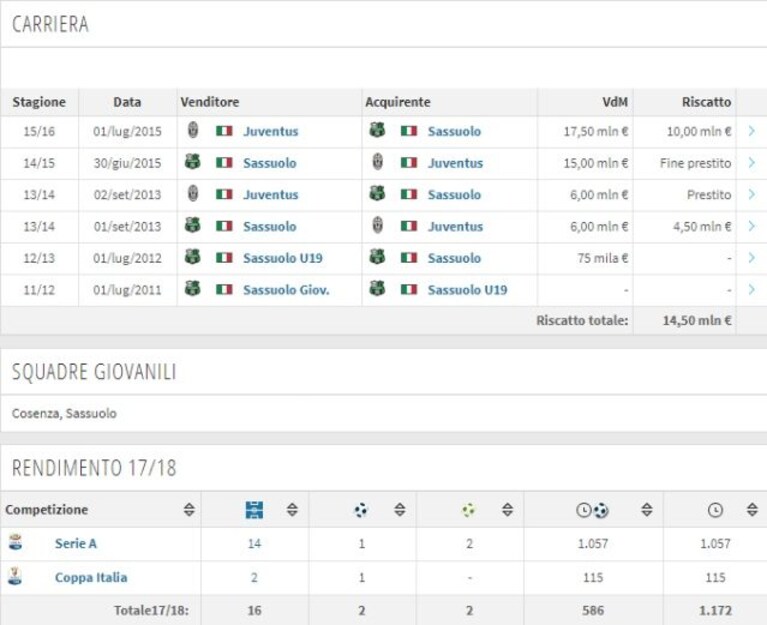767x625 pixels.
Task: Toggle sort arrows next to goals column
Action: click(400, 510)
